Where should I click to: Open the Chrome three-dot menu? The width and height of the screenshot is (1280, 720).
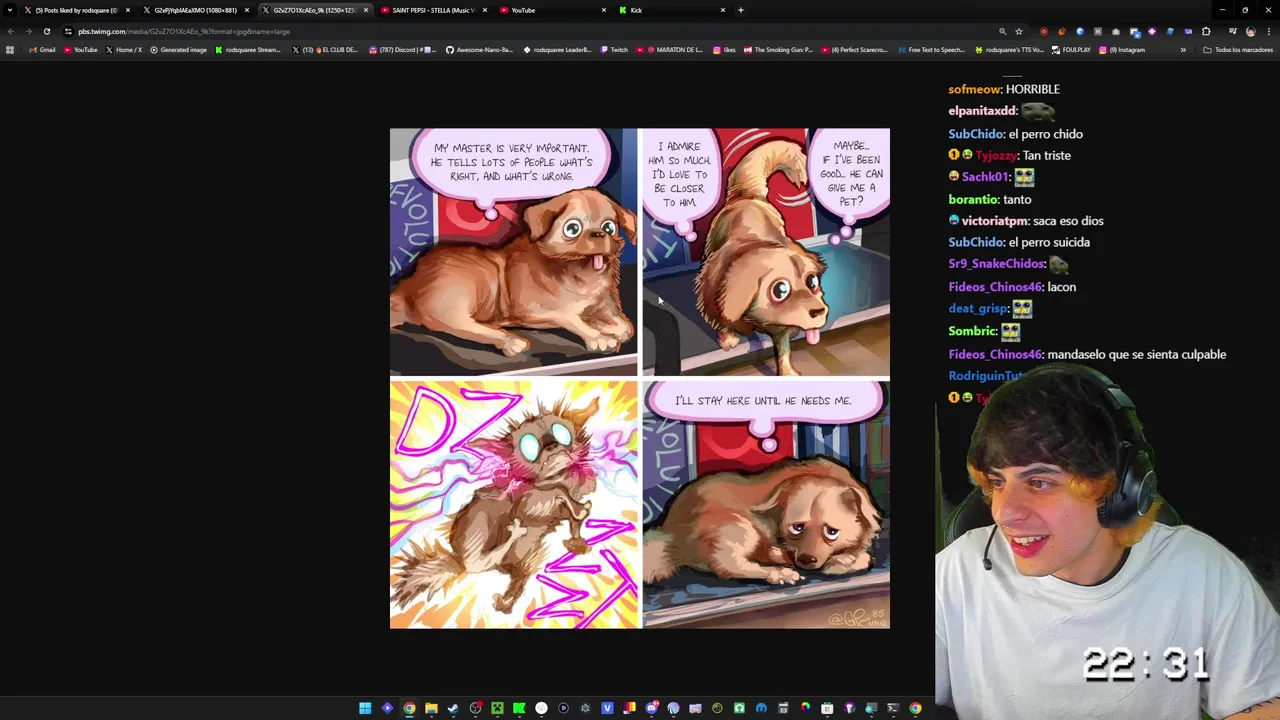(x=1268, y=31)
